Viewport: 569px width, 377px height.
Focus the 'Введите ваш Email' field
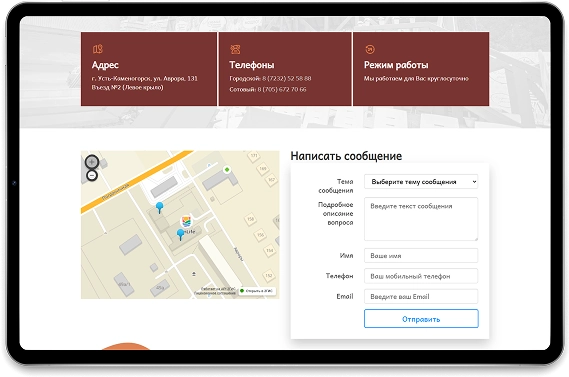[421, 296]
